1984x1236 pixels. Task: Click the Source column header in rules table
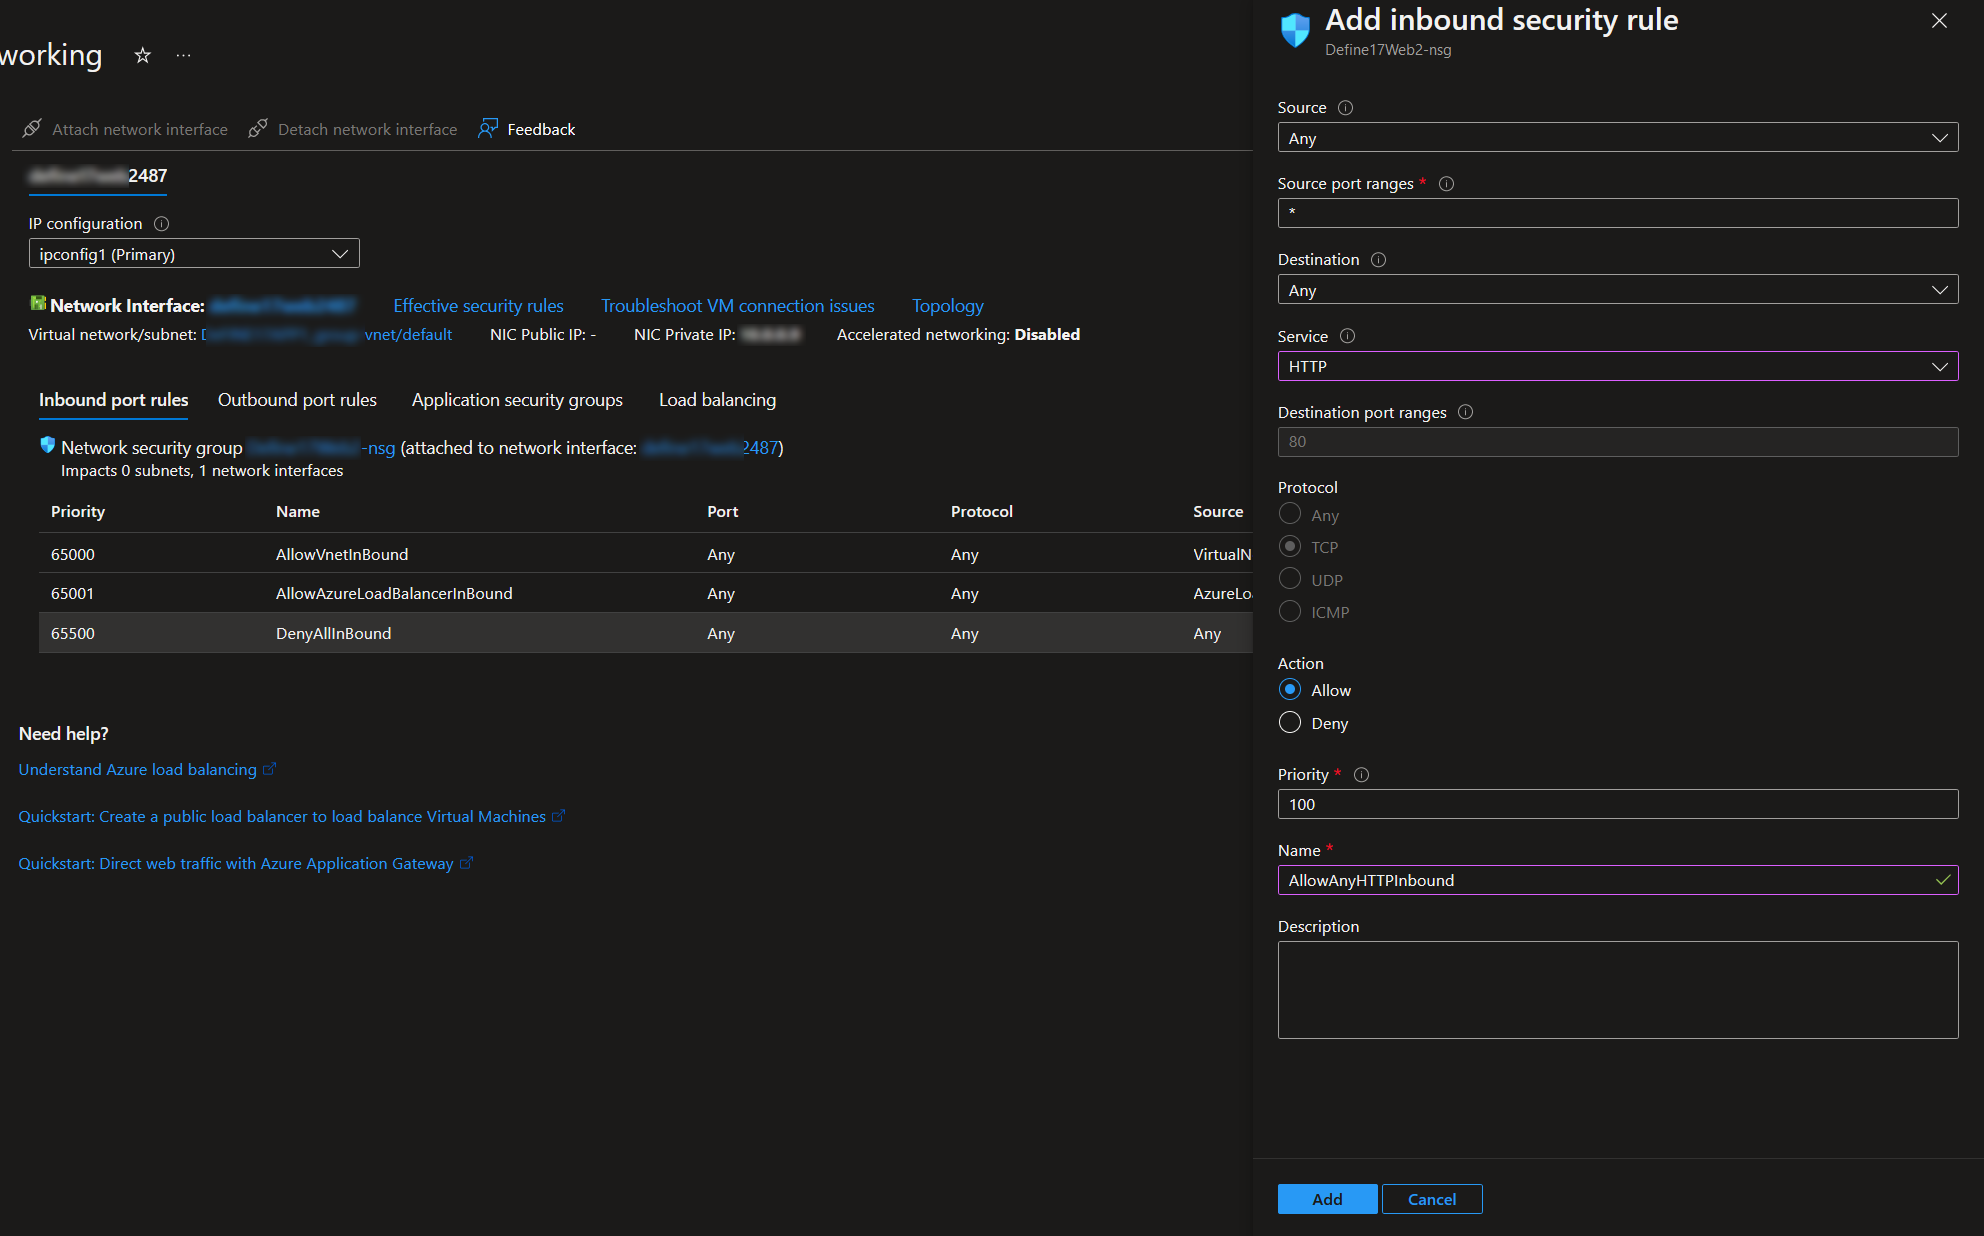[x=1218, y=511]
